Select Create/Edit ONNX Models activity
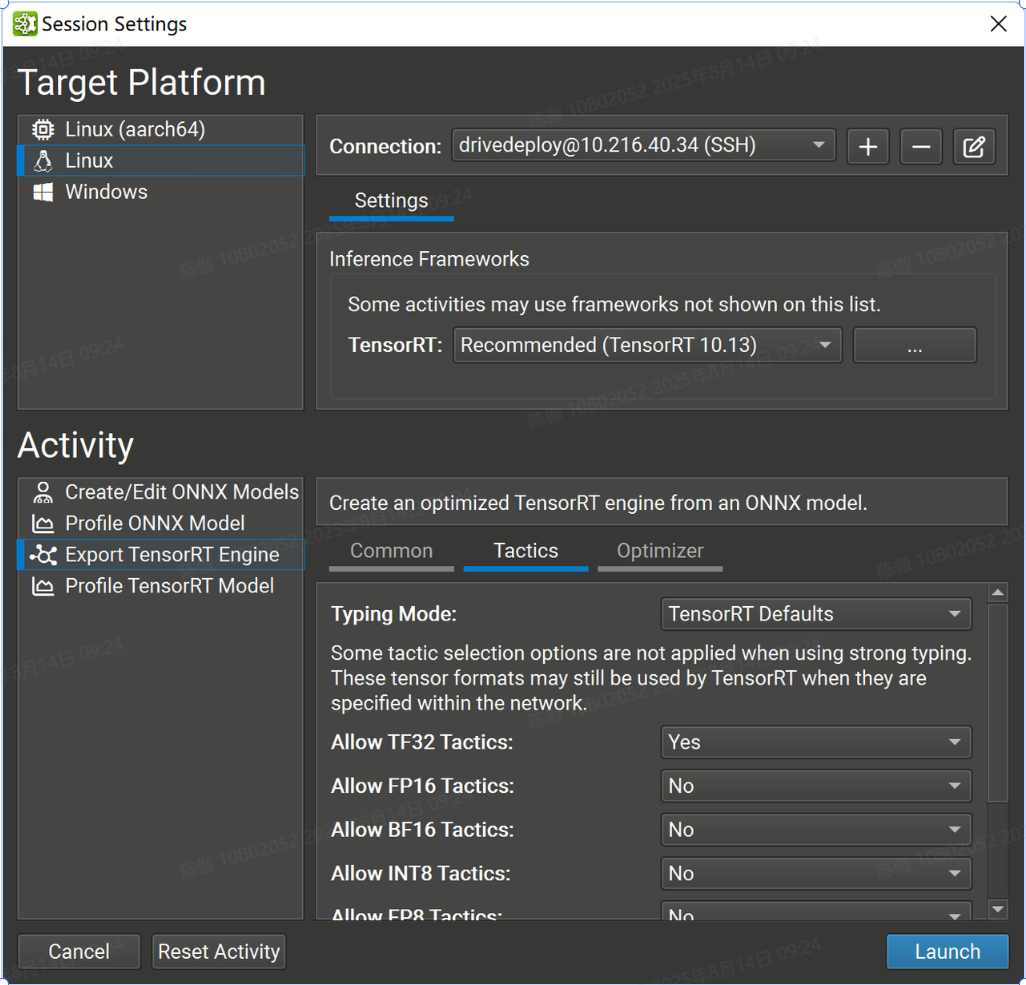 pyautogui.click(x=160, y=492)
